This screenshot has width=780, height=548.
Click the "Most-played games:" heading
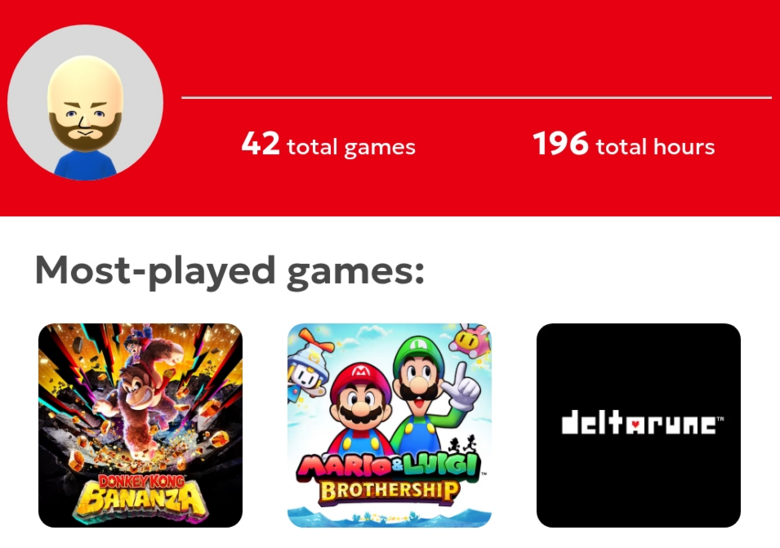229,270
